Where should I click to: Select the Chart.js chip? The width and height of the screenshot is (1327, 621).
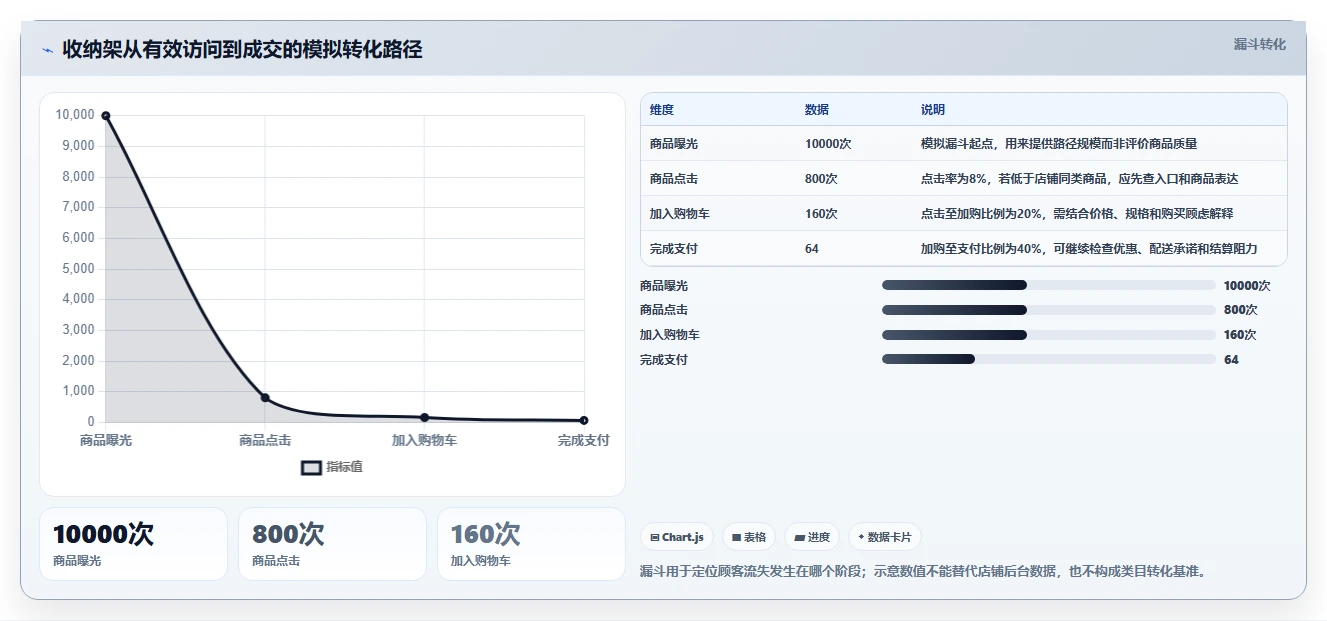coord(677,537)
